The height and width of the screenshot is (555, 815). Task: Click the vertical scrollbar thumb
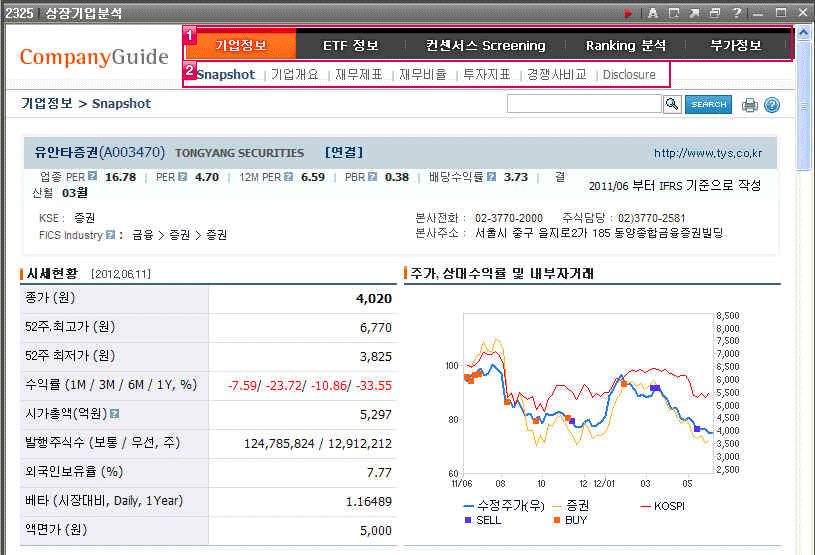coord(804,105)
